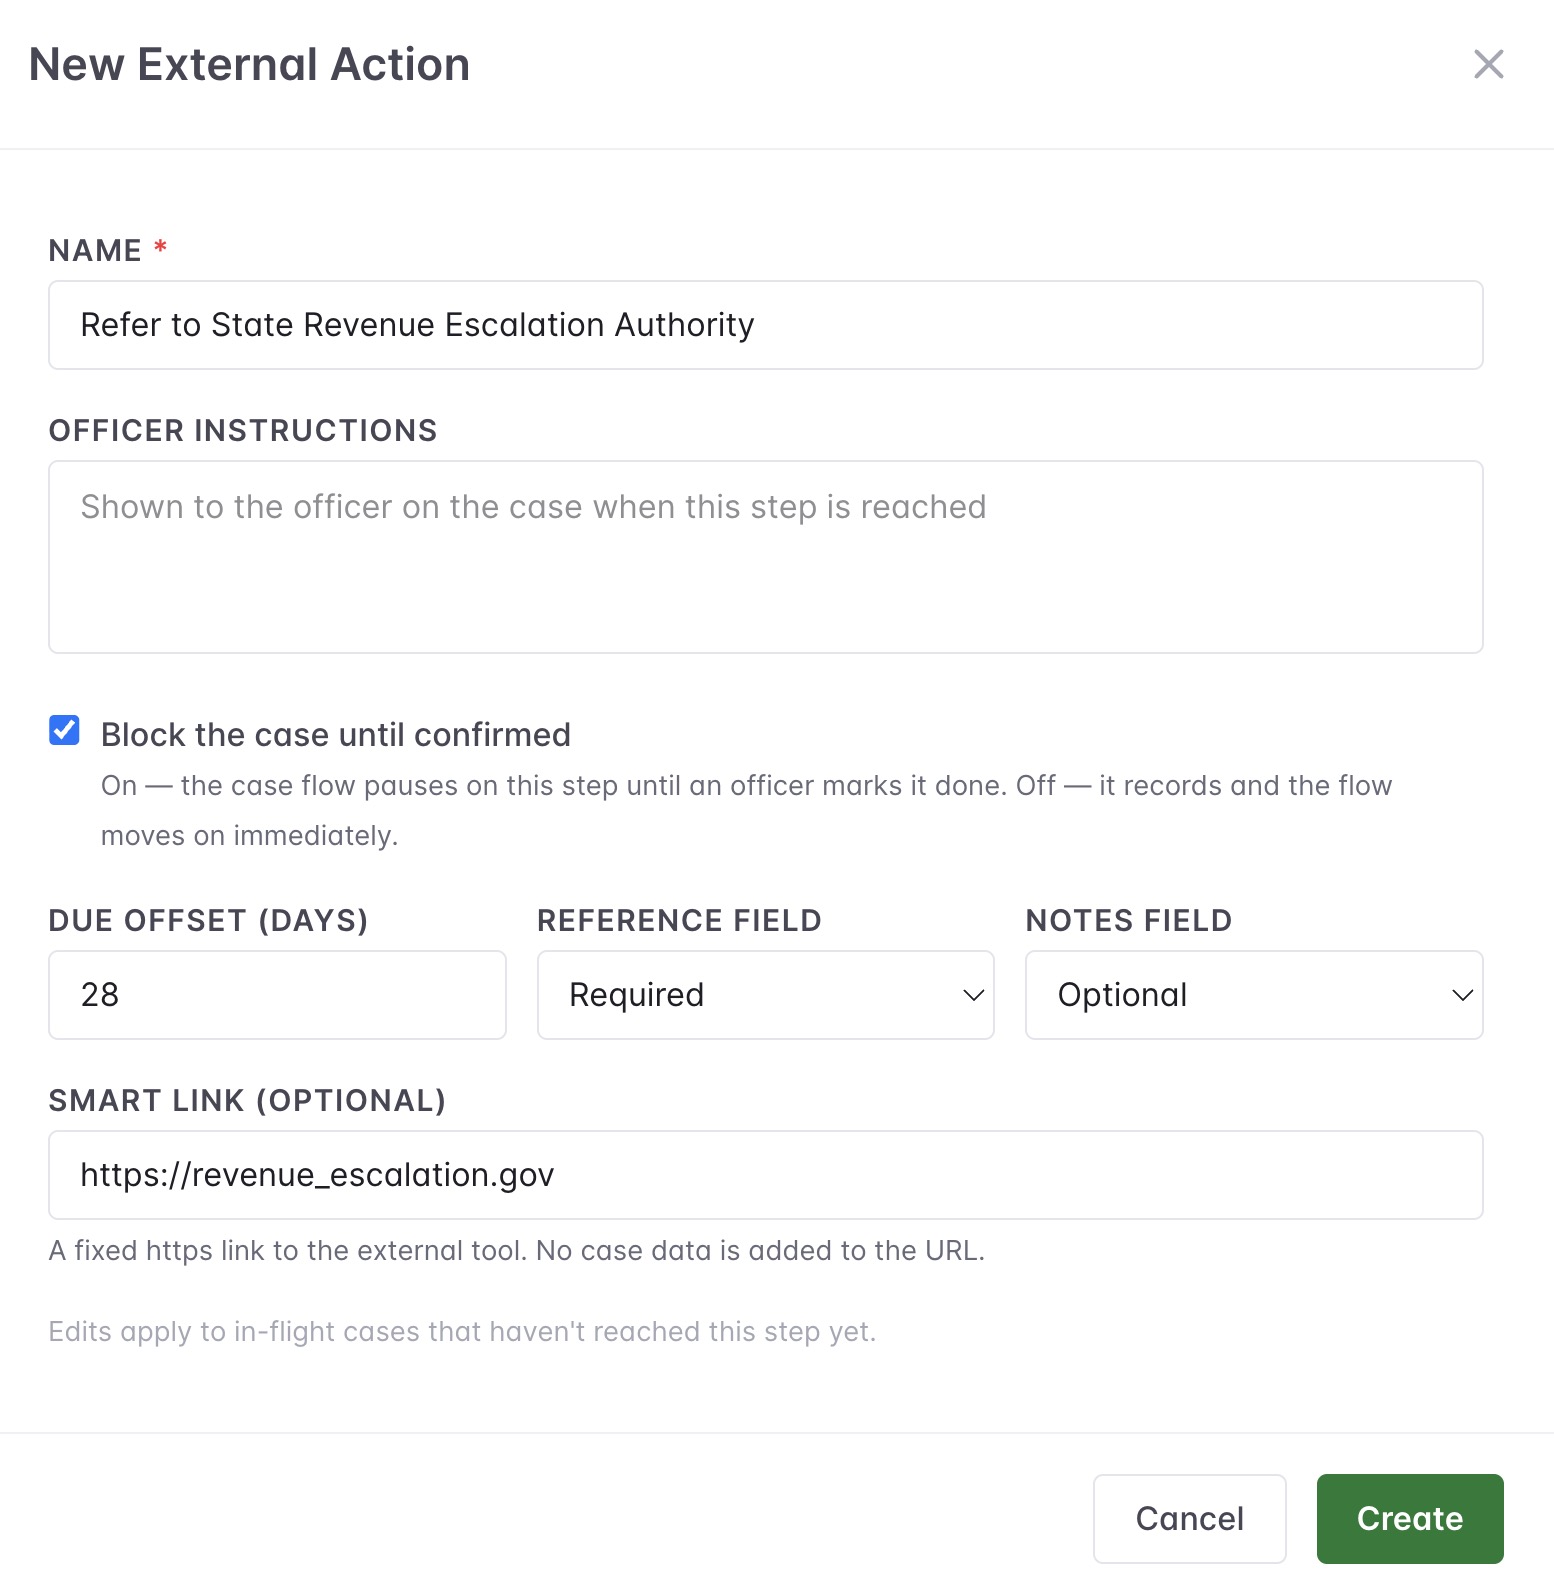Image resolution: width=1554 pixels, height=1592 pixels.
Task: Click the 'Edits apply to in-flight cases' note
Action: [x=462, y=1332]
